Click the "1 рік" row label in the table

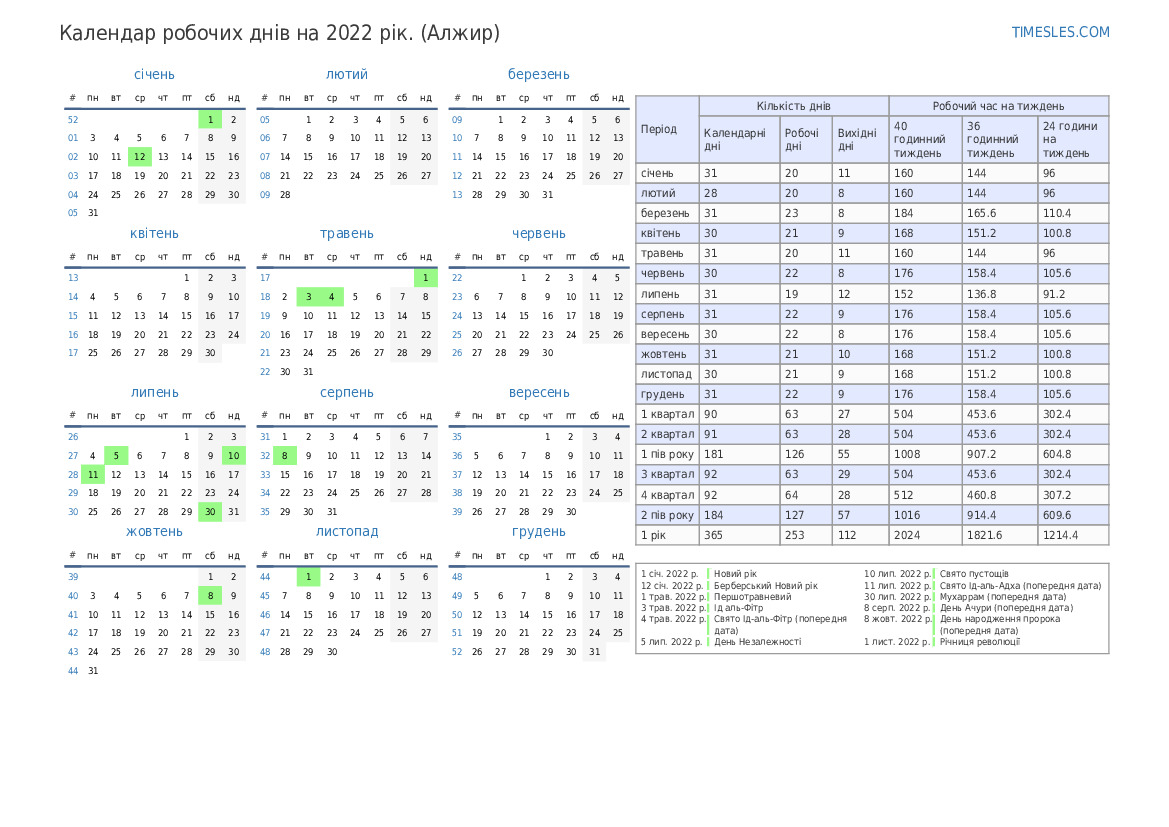[x=667, y=535]
